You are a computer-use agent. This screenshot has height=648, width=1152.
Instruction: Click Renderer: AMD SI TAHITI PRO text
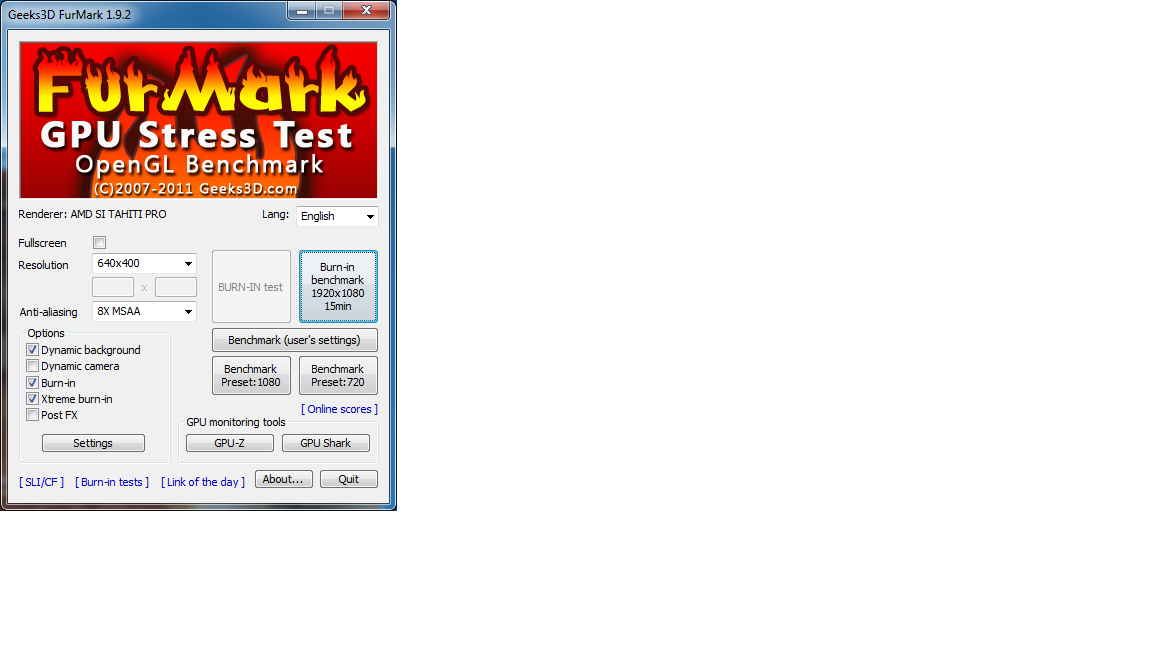pyautogui.click(x=93, y=215)
